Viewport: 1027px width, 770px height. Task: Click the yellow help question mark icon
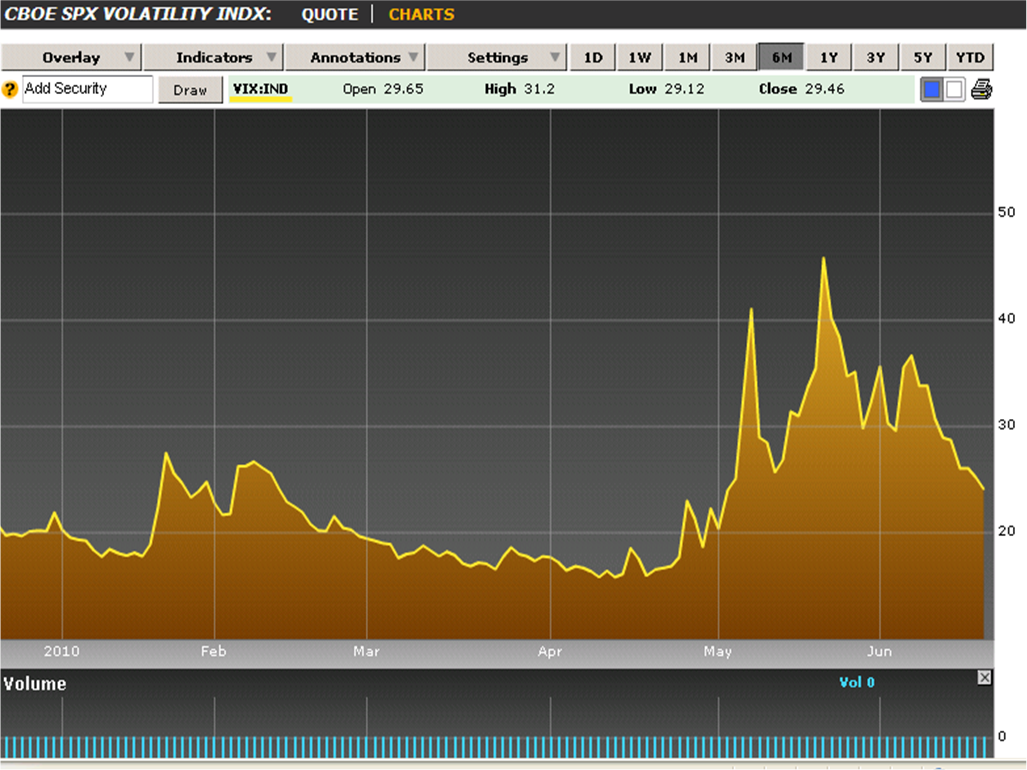coord(11,89)
